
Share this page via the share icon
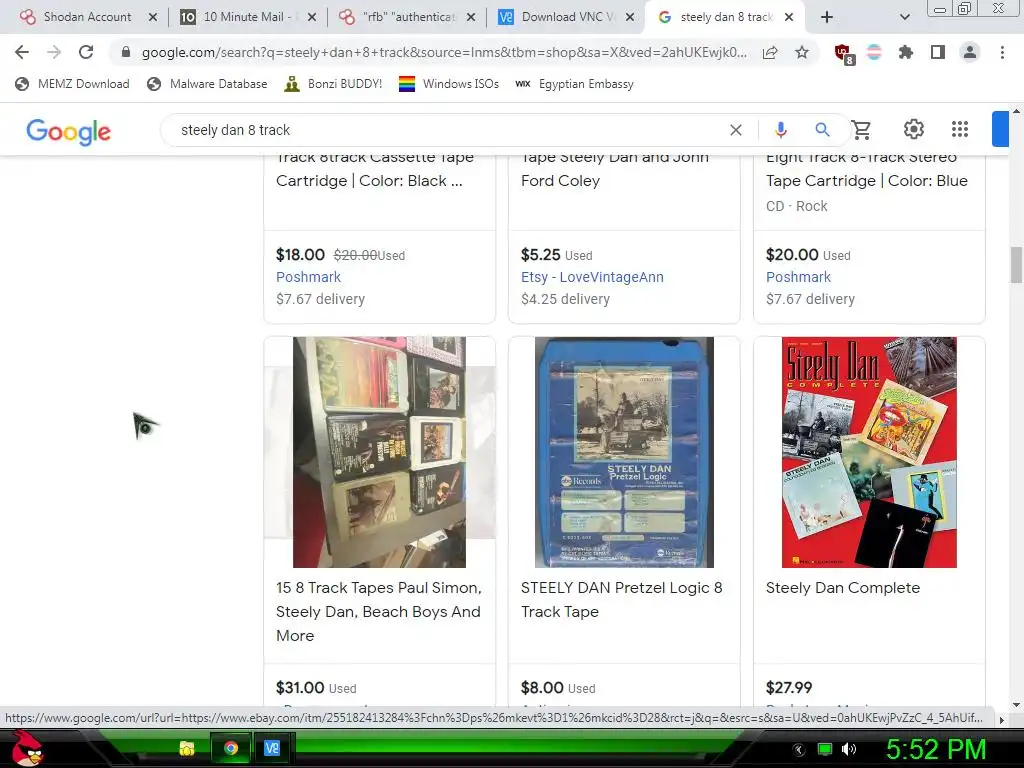coord(770,52)
